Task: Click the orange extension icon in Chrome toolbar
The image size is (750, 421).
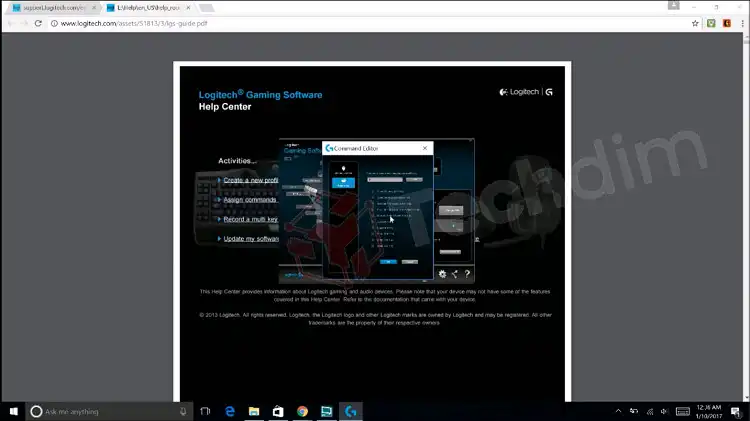Action: tap(727, 23)
